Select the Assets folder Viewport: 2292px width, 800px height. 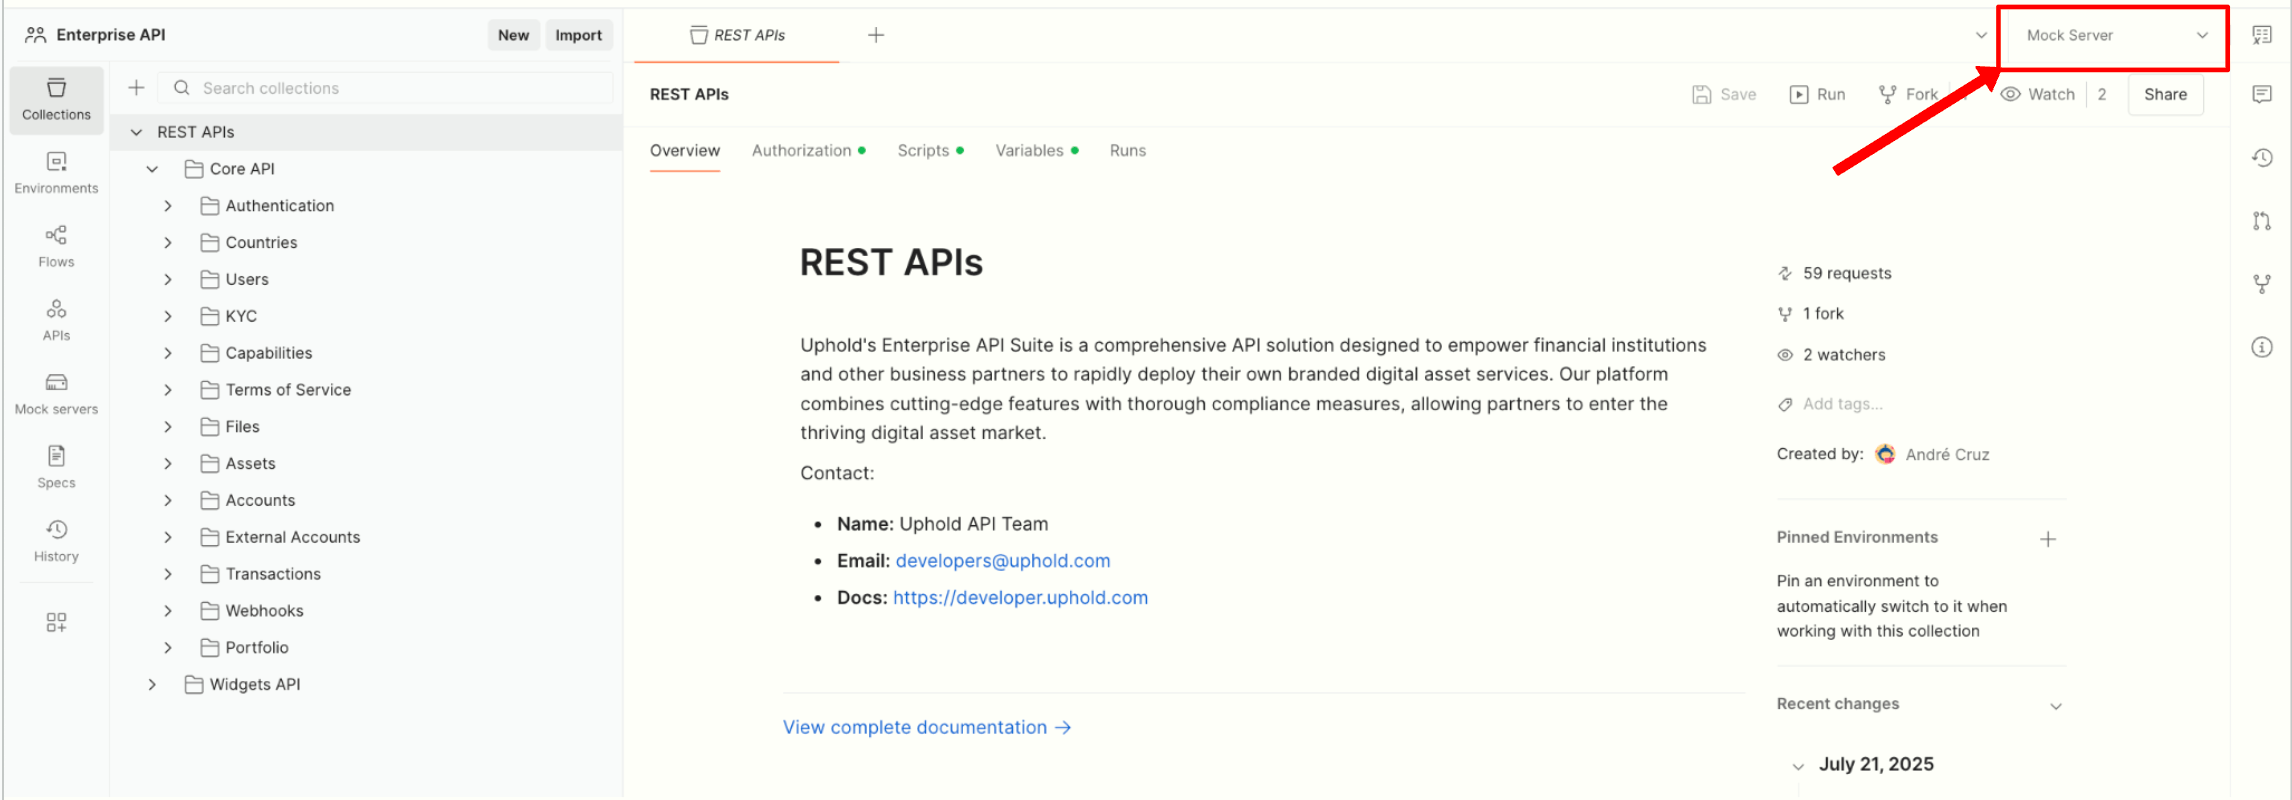[x=251, y=464]
